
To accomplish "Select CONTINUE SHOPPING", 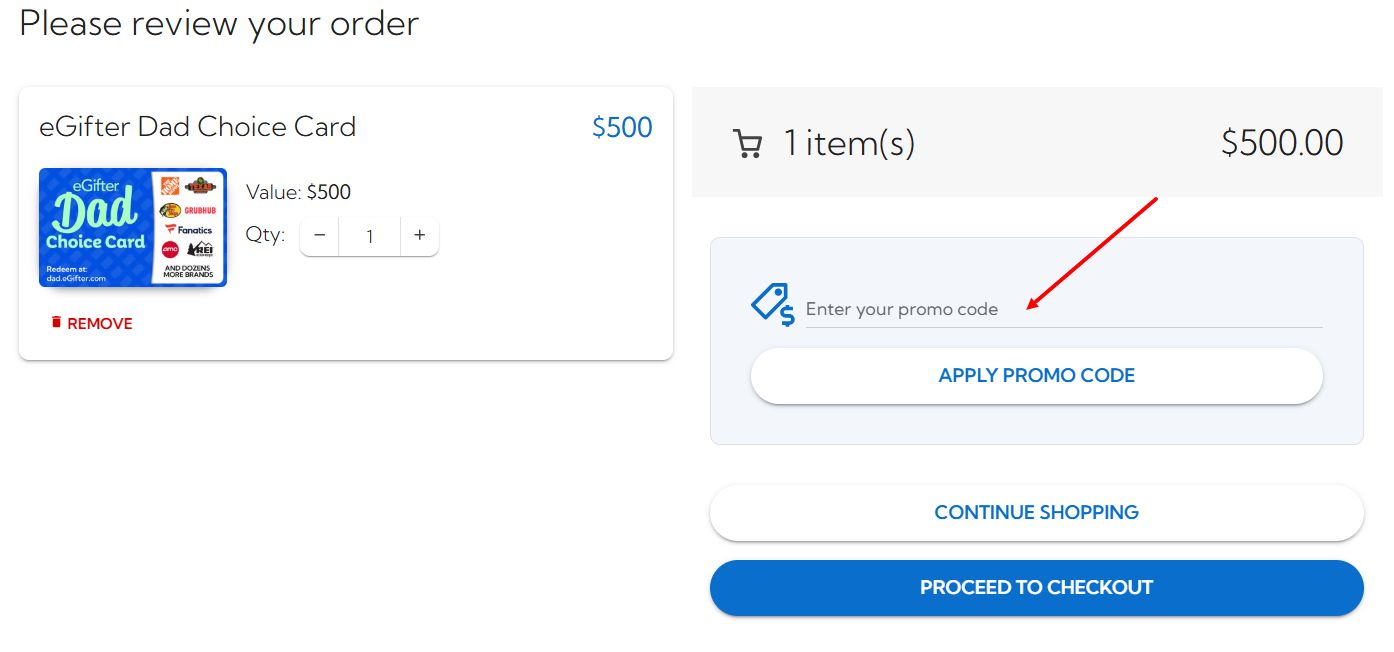I will tap(1036, 512).
